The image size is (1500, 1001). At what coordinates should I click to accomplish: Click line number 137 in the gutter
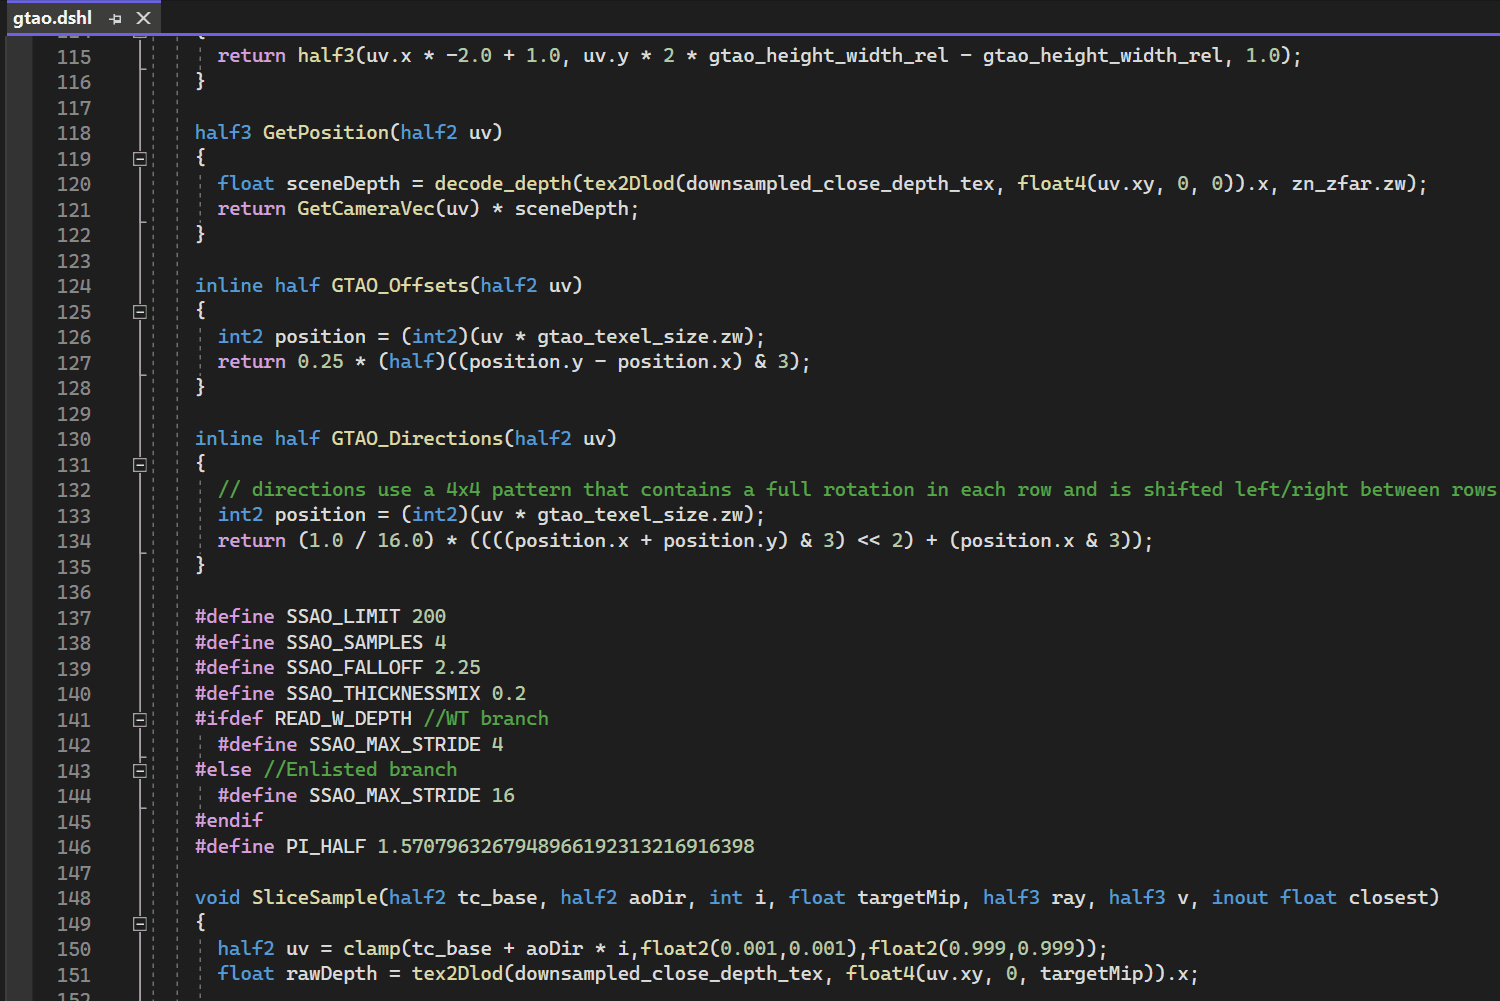click(74, 618)
